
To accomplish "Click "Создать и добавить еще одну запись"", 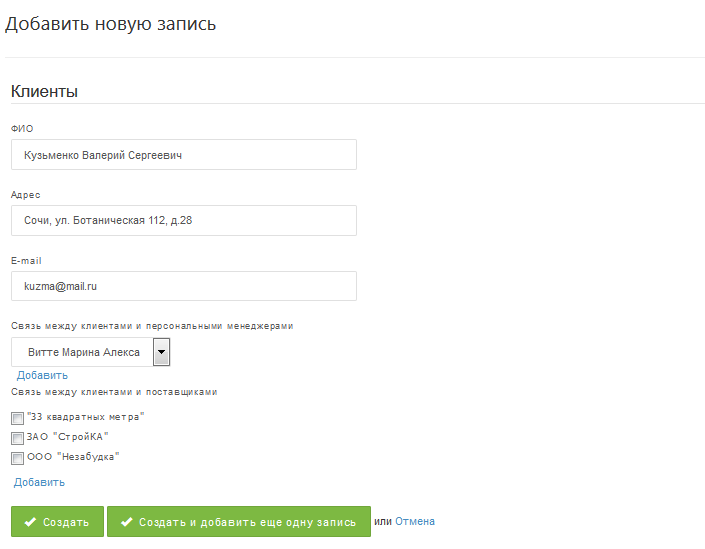I will click(x=247, y=522).
